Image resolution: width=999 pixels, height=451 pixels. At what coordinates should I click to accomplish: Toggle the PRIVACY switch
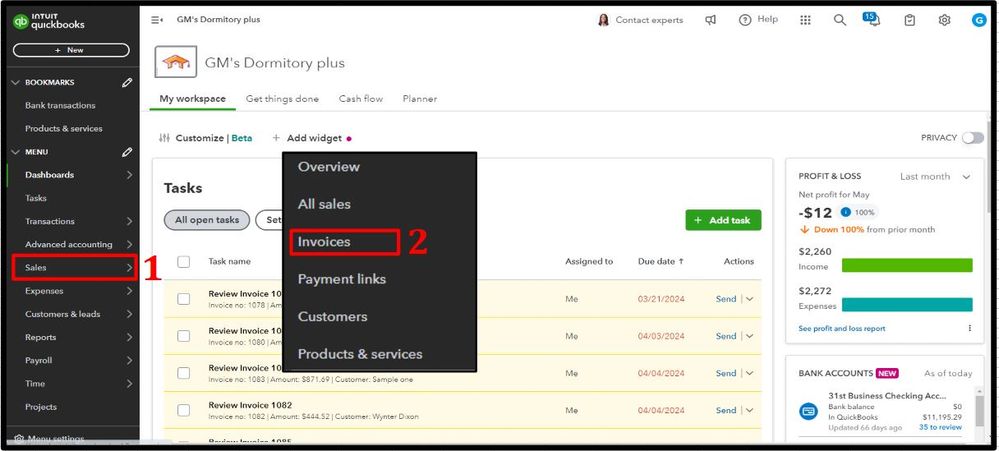point(973,138)
